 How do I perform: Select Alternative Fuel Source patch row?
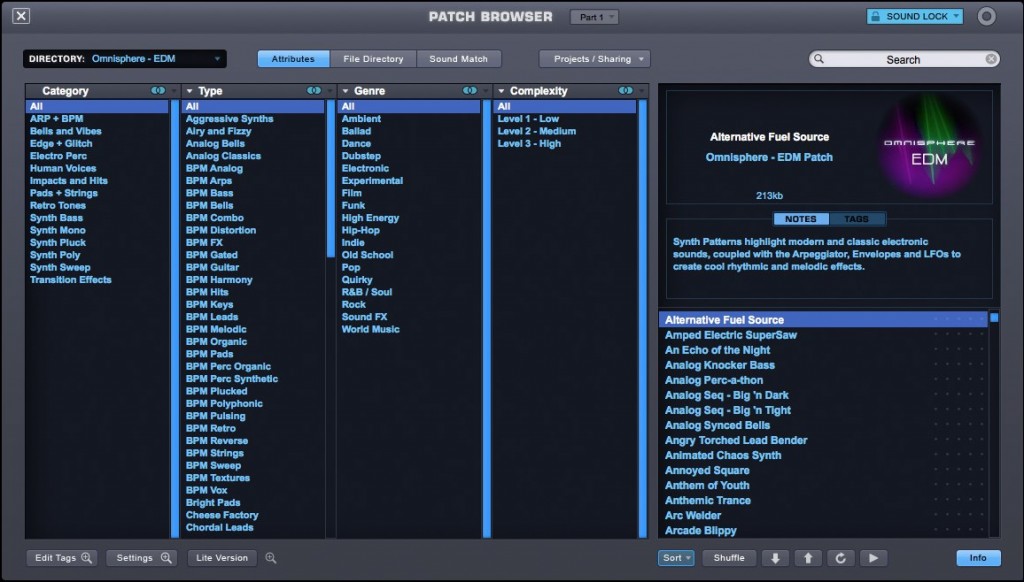point(823,319)
